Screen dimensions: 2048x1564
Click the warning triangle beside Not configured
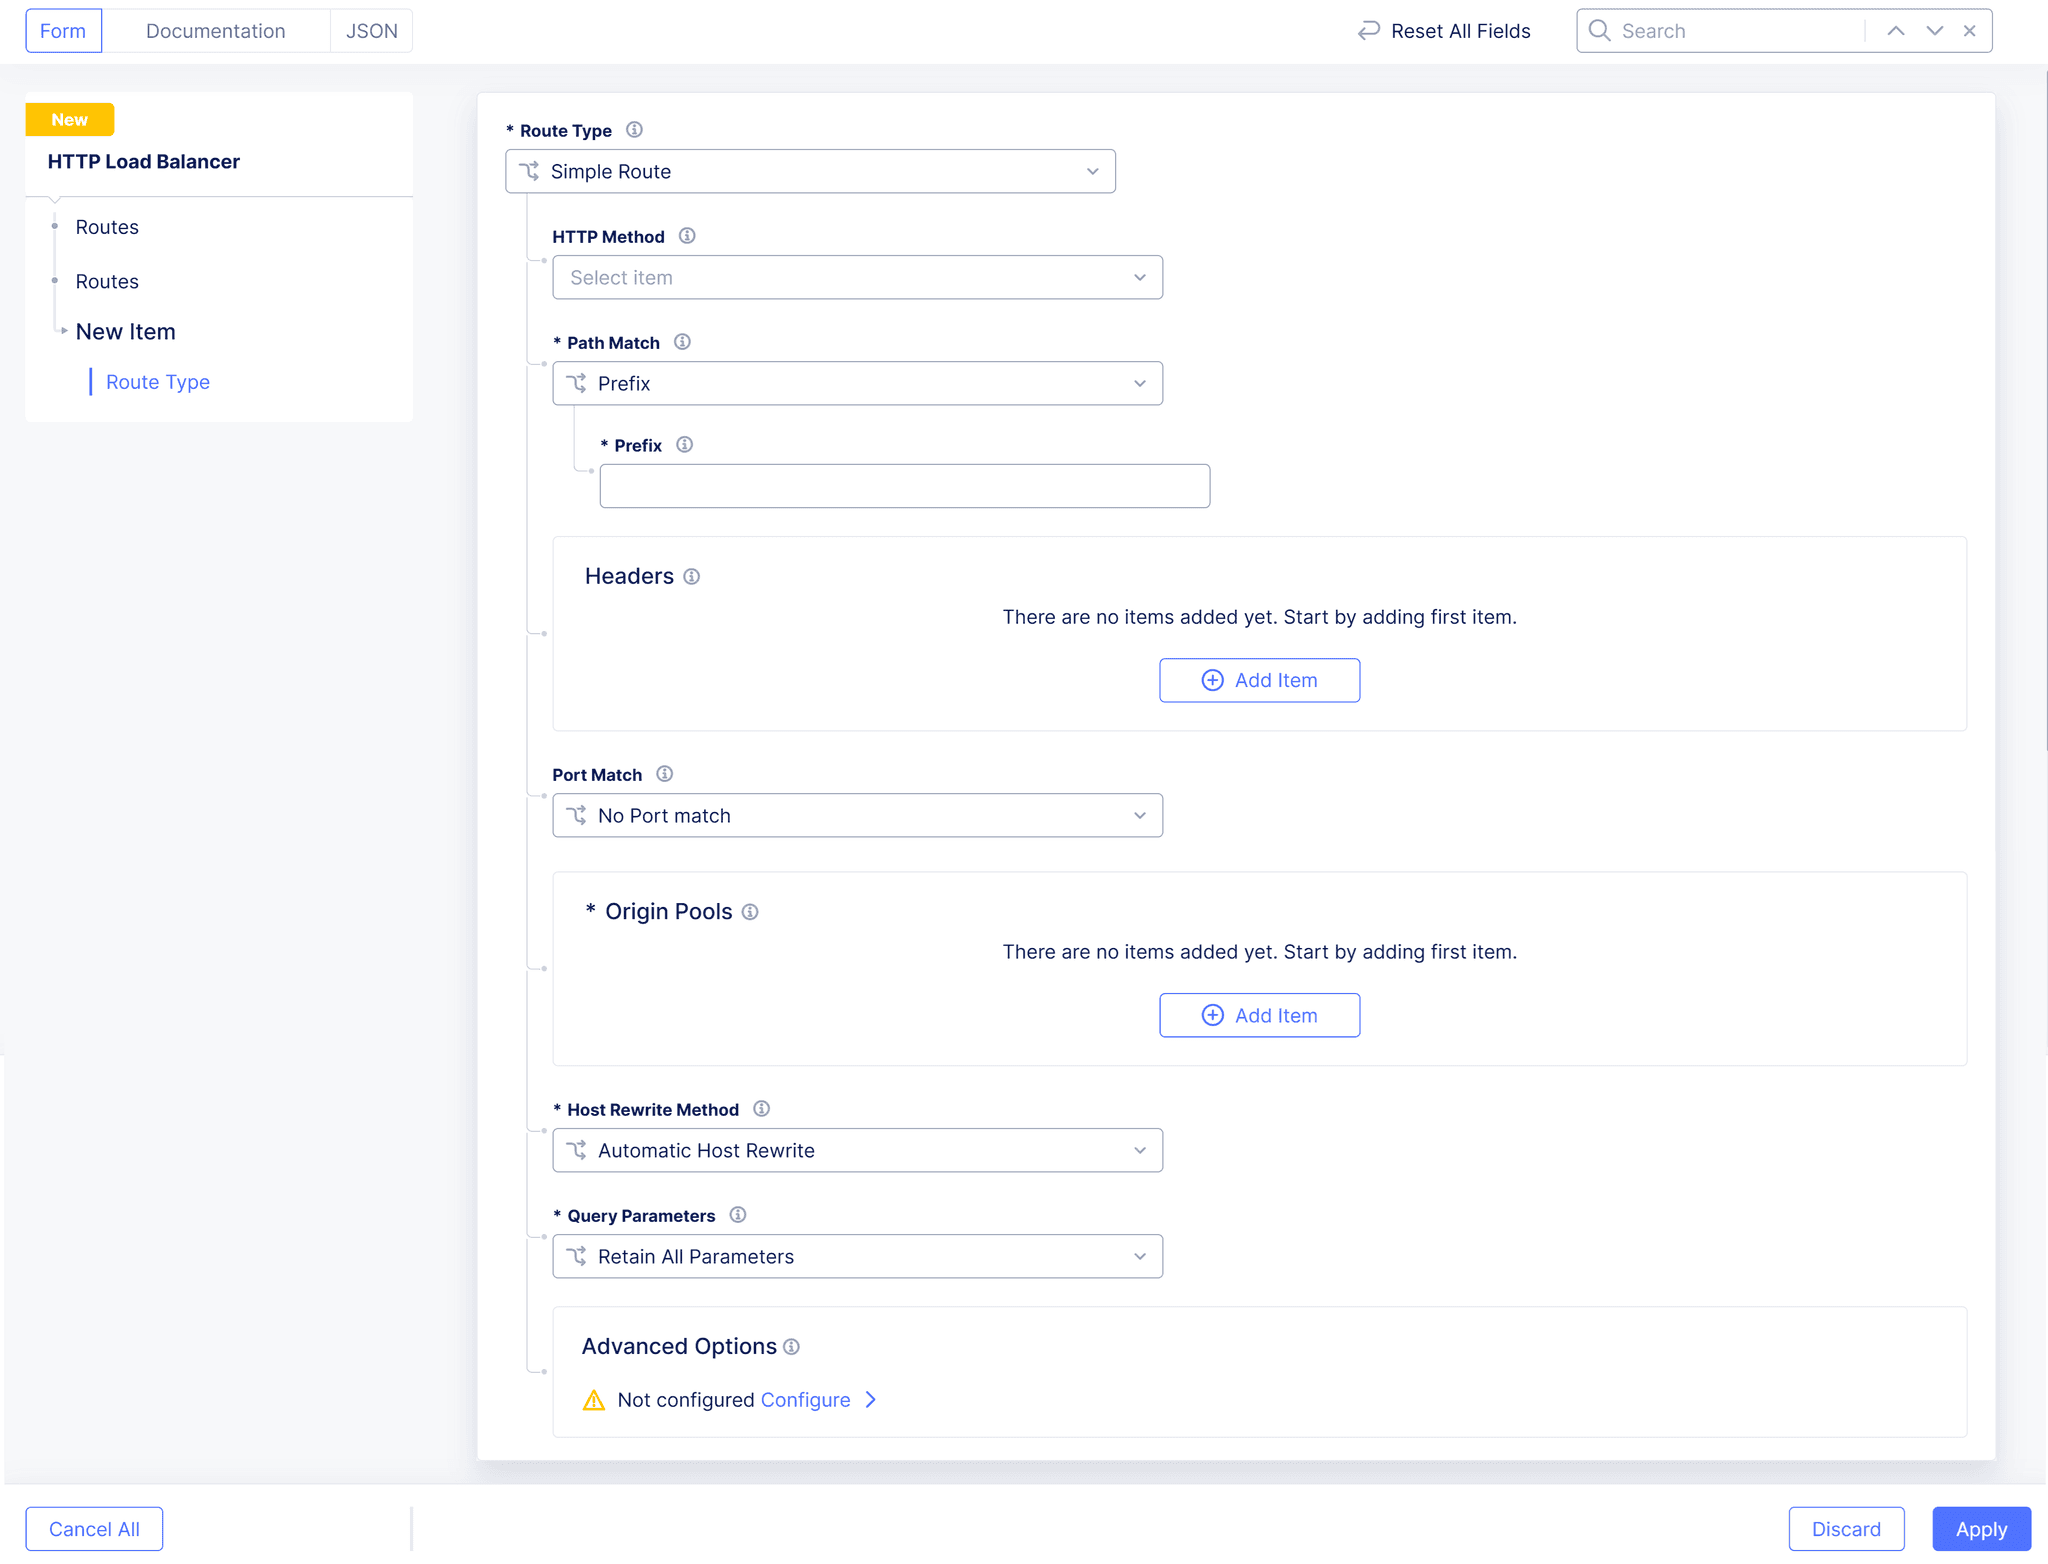pos(594,1400)
